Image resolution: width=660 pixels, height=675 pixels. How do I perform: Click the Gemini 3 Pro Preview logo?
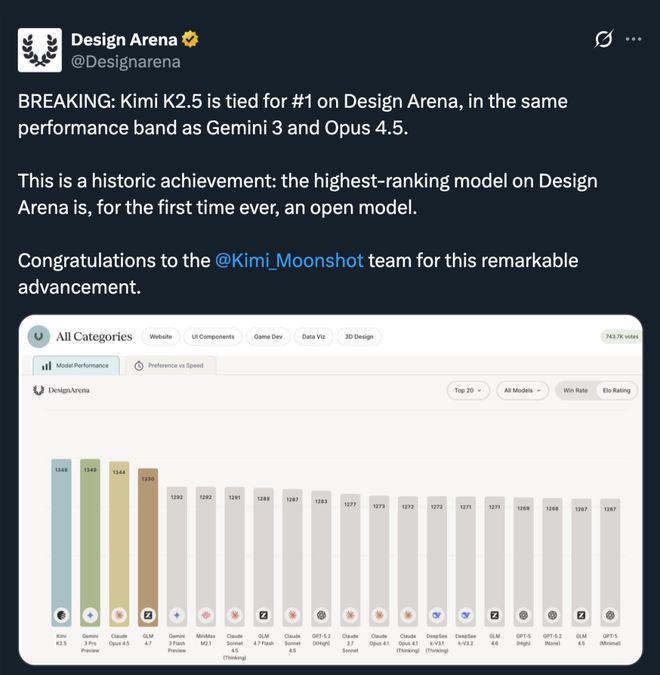[90, 614]
